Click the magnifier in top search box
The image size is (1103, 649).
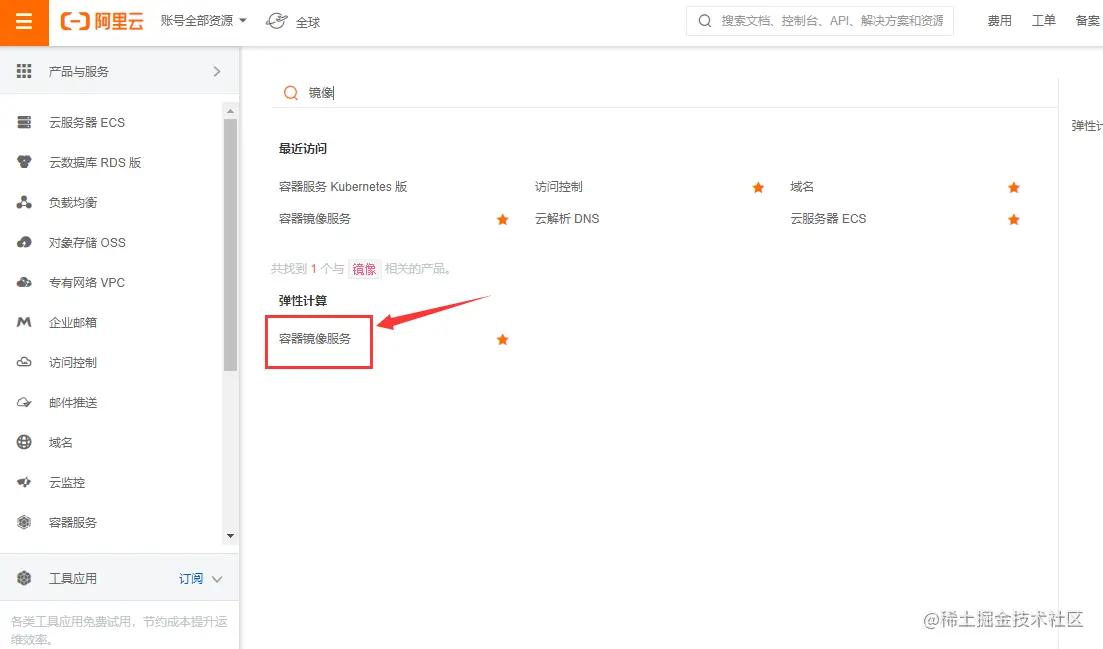pos(704,21)
